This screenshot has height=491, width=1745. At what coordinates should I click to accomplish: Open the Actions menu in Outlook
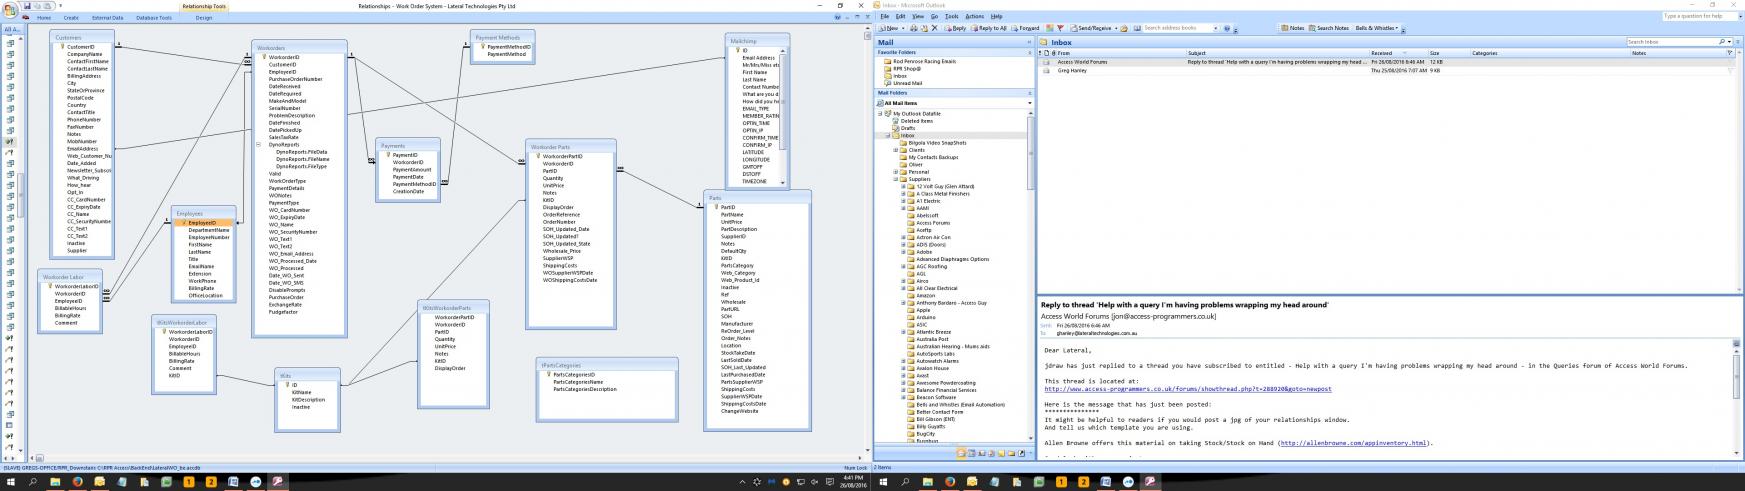click(x=975, y=16)
